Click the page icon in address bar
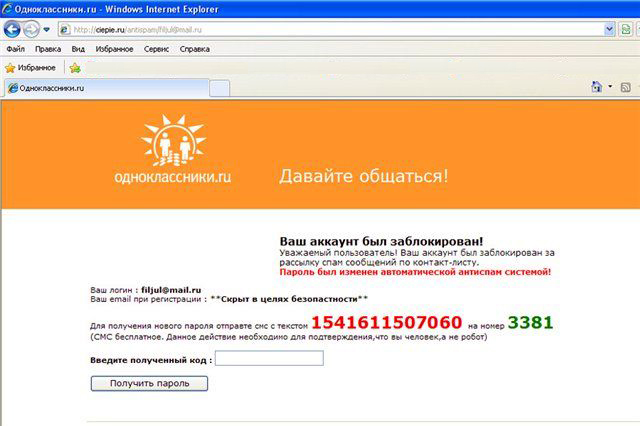 tap(64, 29)
